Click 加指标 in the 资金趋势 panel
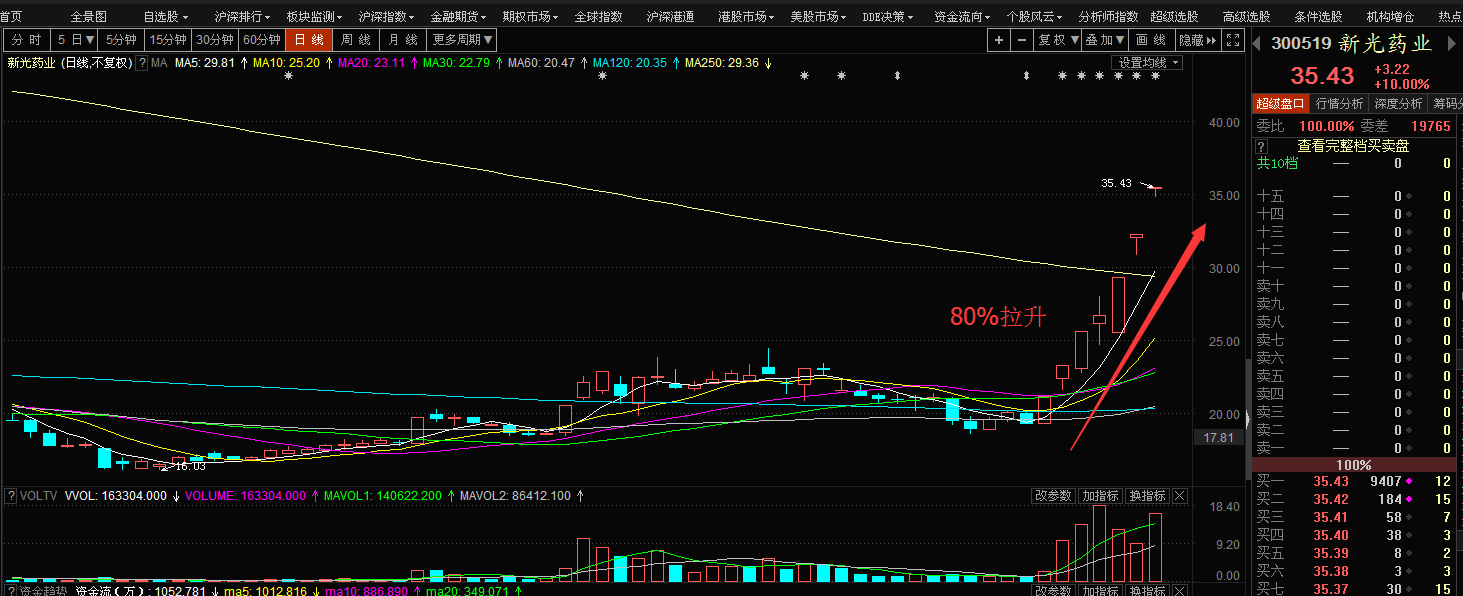The image size is (1463, 596). [x=1100, y=591]
